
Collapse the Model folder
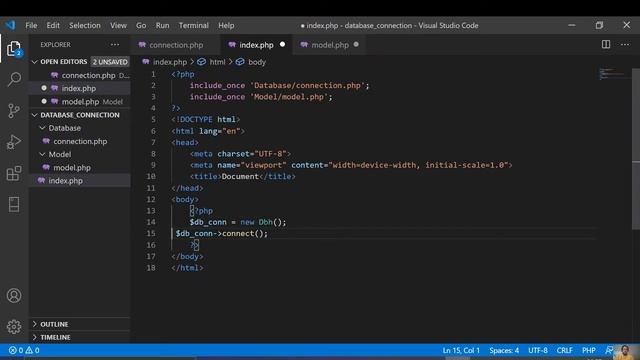coord(60,154)
